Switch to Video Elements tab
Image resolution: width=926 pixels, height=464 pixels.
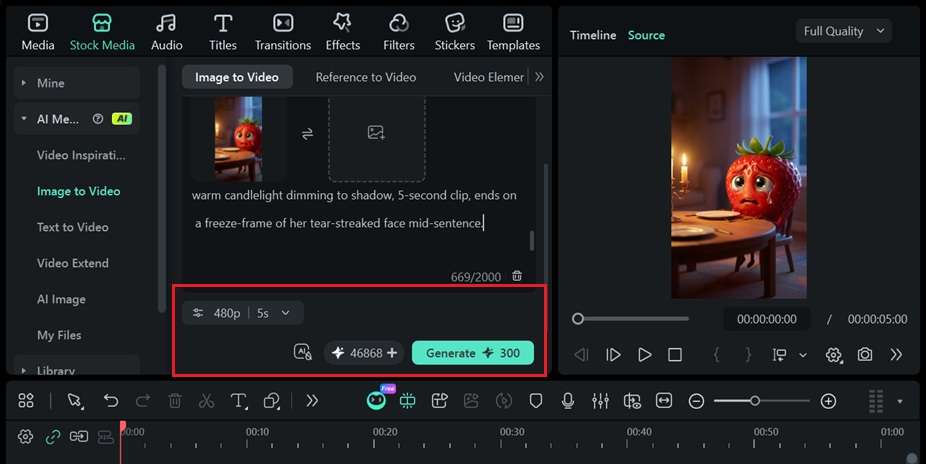[x=488, y=77]
